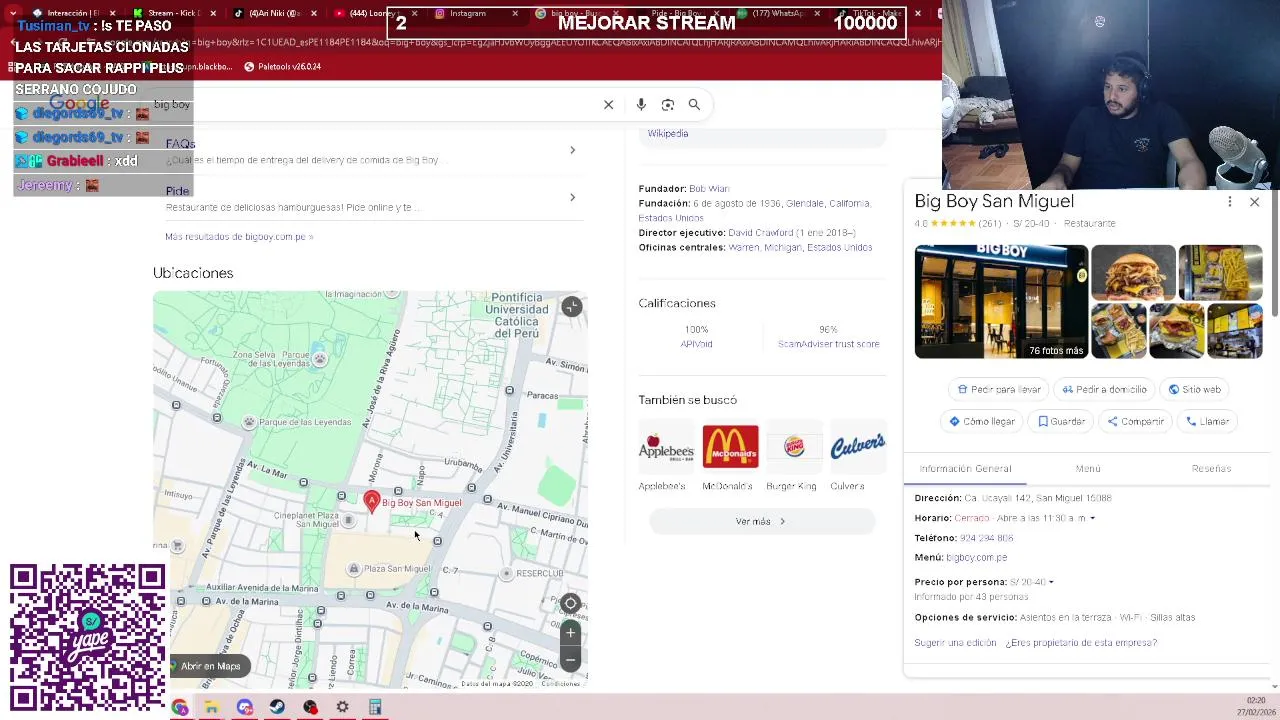This screenshot has height=720, width=1280.
Task: Center map on my location
Action: tap(570, 603)
